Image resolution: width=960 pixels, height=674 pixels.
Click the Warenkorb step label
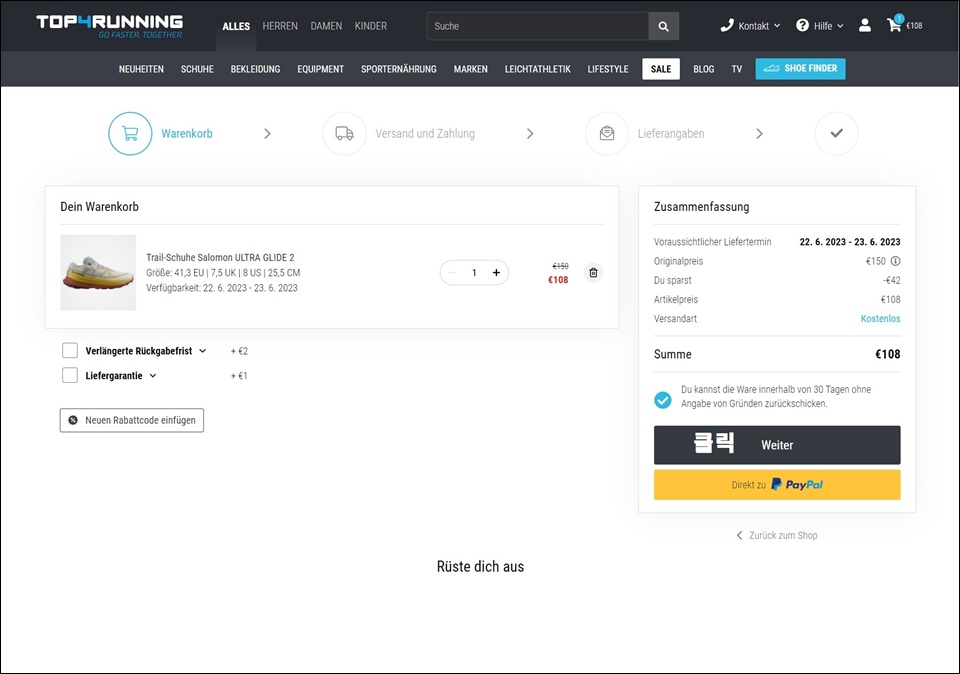tap(187, 133)
